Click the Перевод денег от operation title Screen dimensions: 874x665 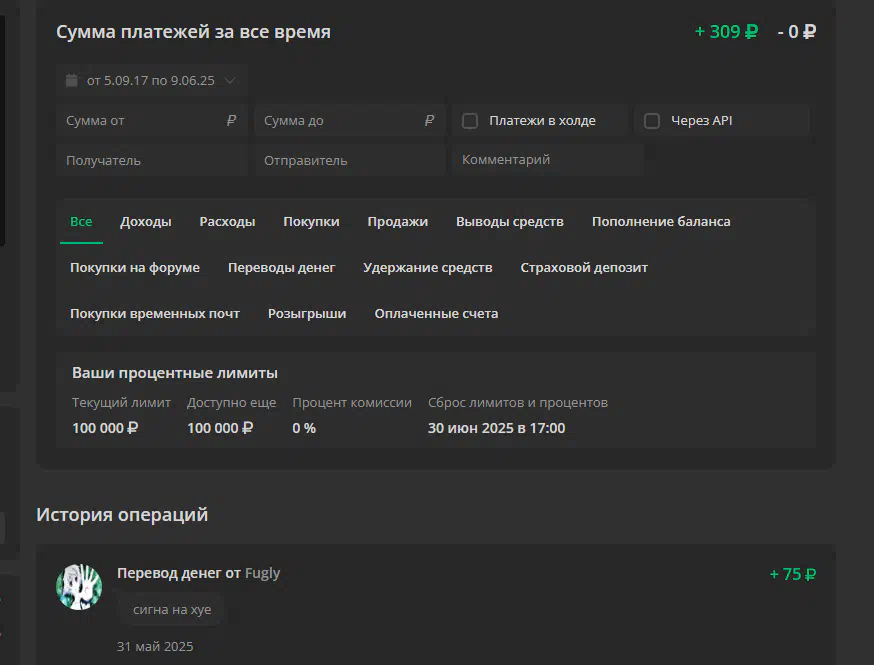179,573
